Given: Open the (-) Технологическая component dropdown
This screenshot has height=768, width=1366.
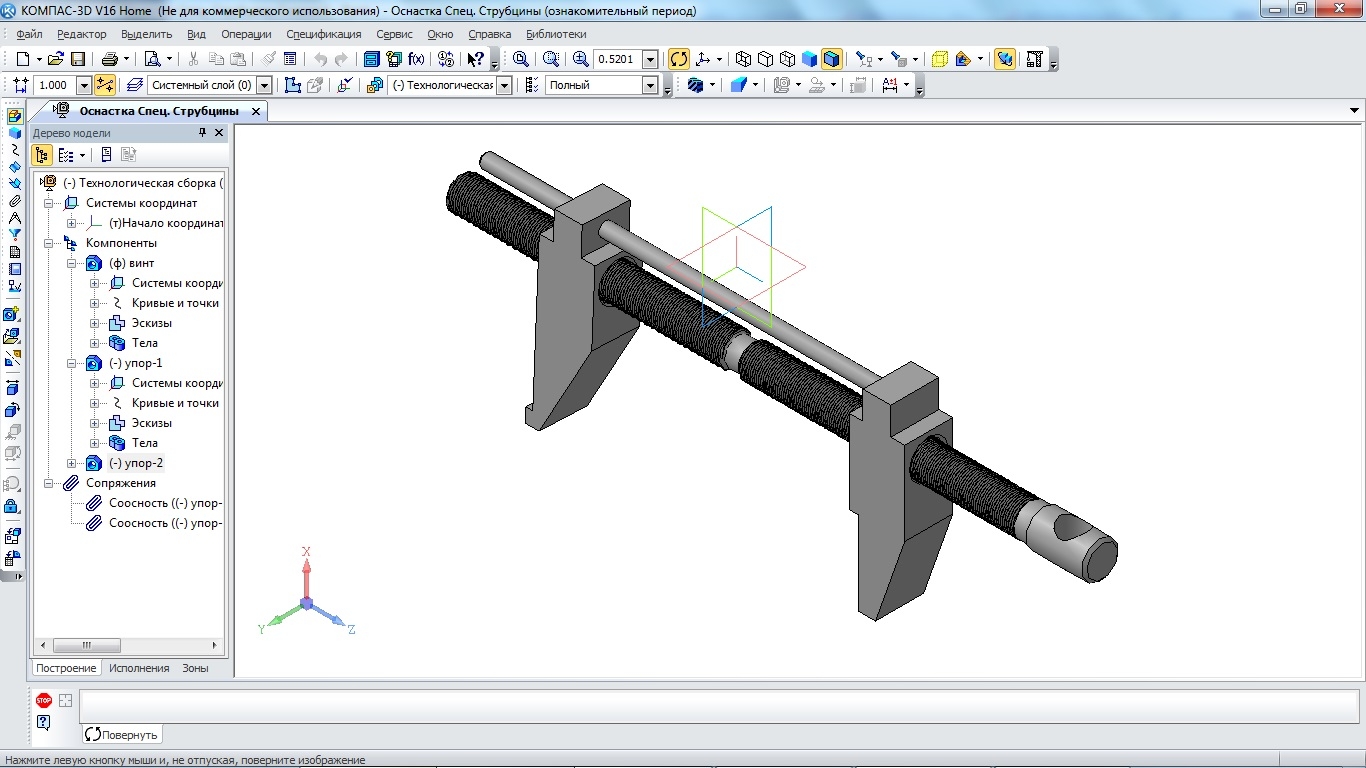Looking at the screenshot, I should [x=504, y=85].
